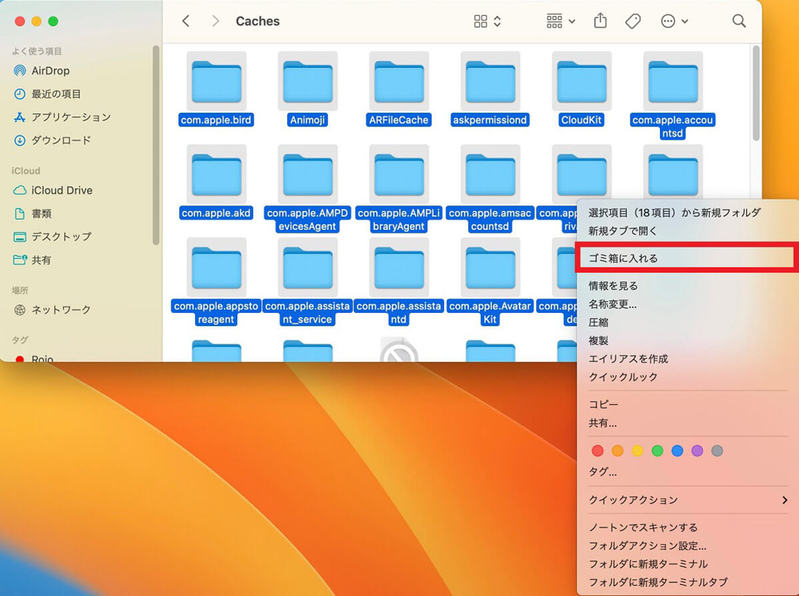The image size is (799, 596).
Task: Open the Share toolbar button
Action: point(600,21)
